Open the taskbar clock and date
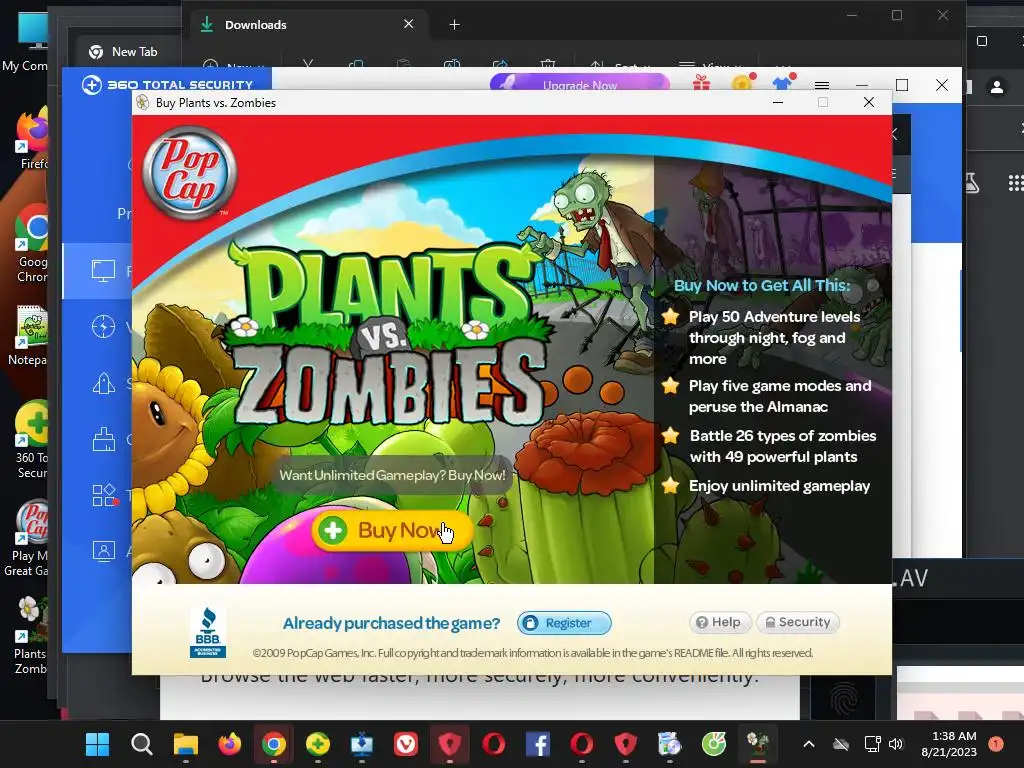The image size is (1024, 768). 949,744
